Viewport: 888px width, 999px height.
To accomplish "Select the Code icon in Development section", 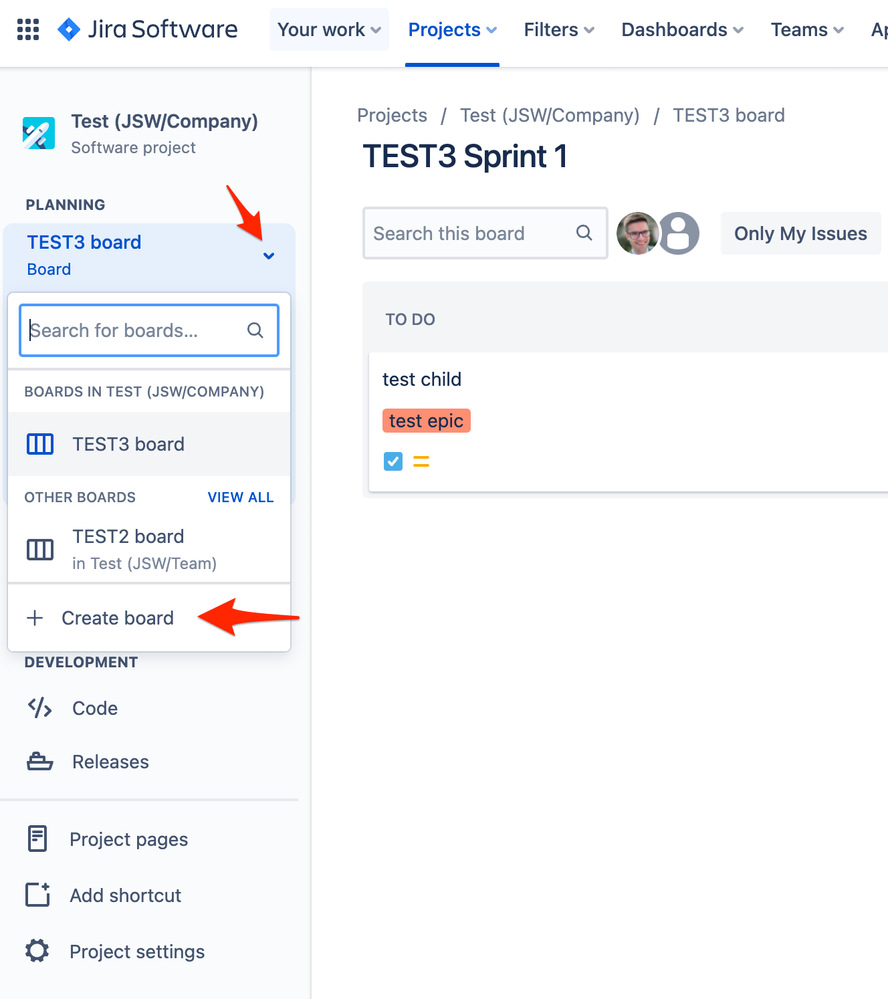I will pyautogui.click(x=38, y=708).
